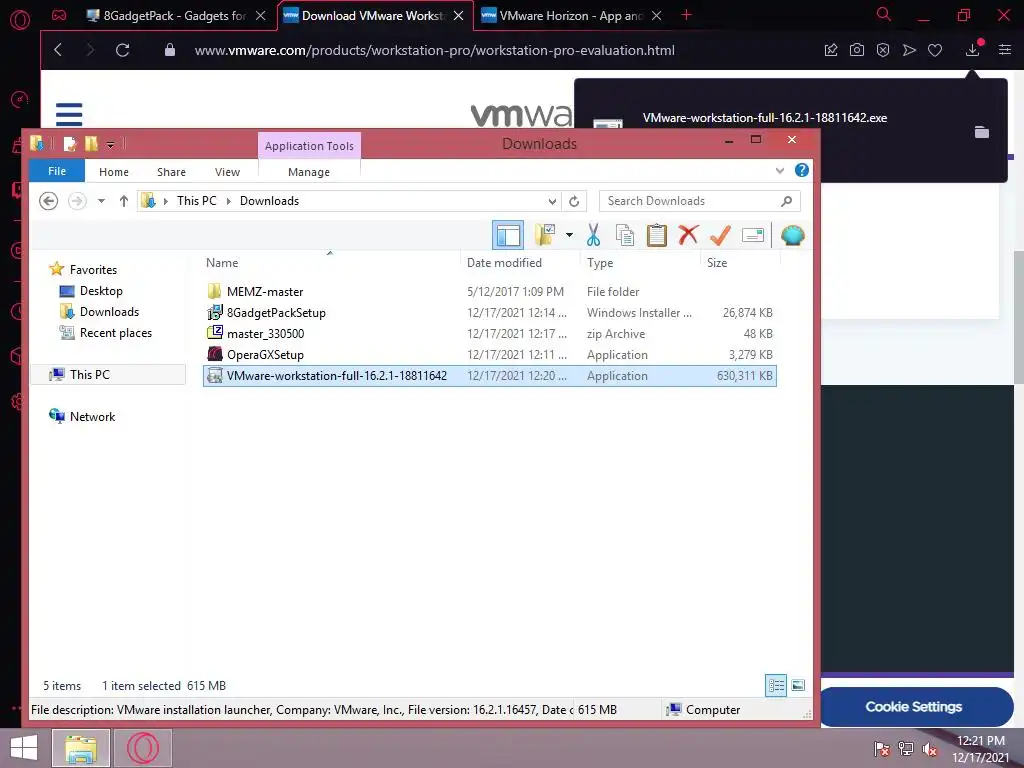
Task: Click the Rename icon in Explorer toolbar
Action: [752, 235]
